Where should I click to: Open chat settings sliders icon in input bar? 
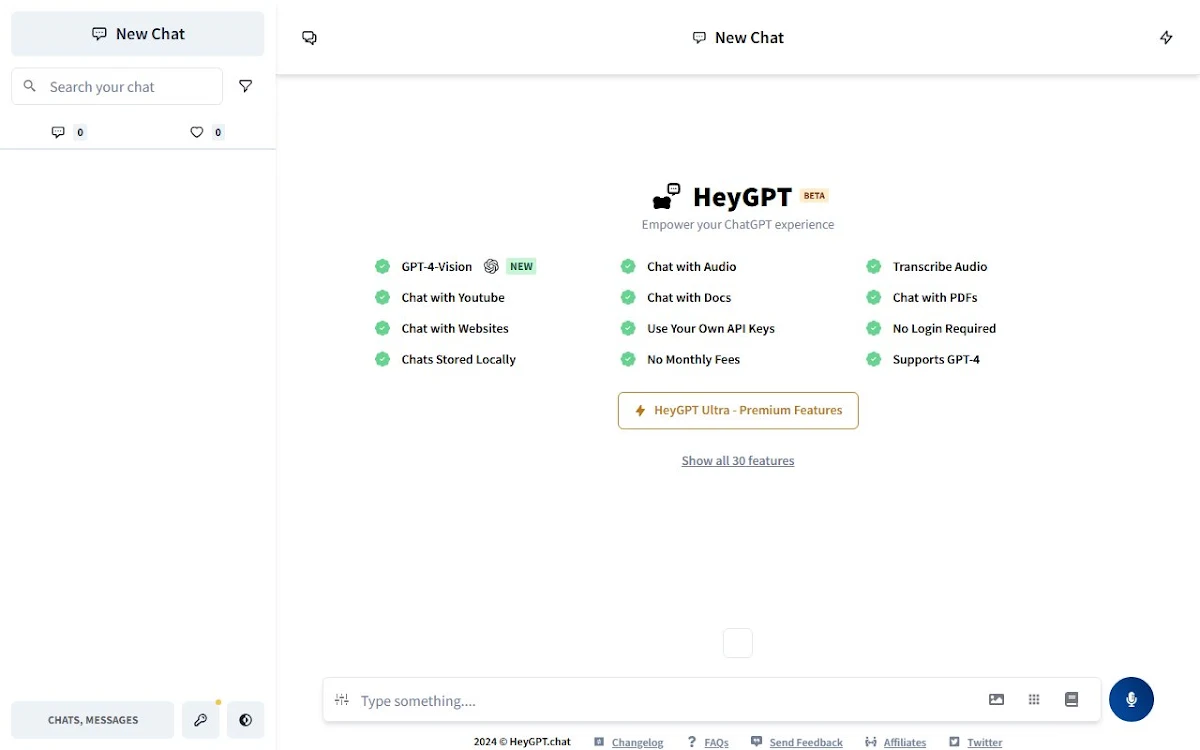coord(342,700)
